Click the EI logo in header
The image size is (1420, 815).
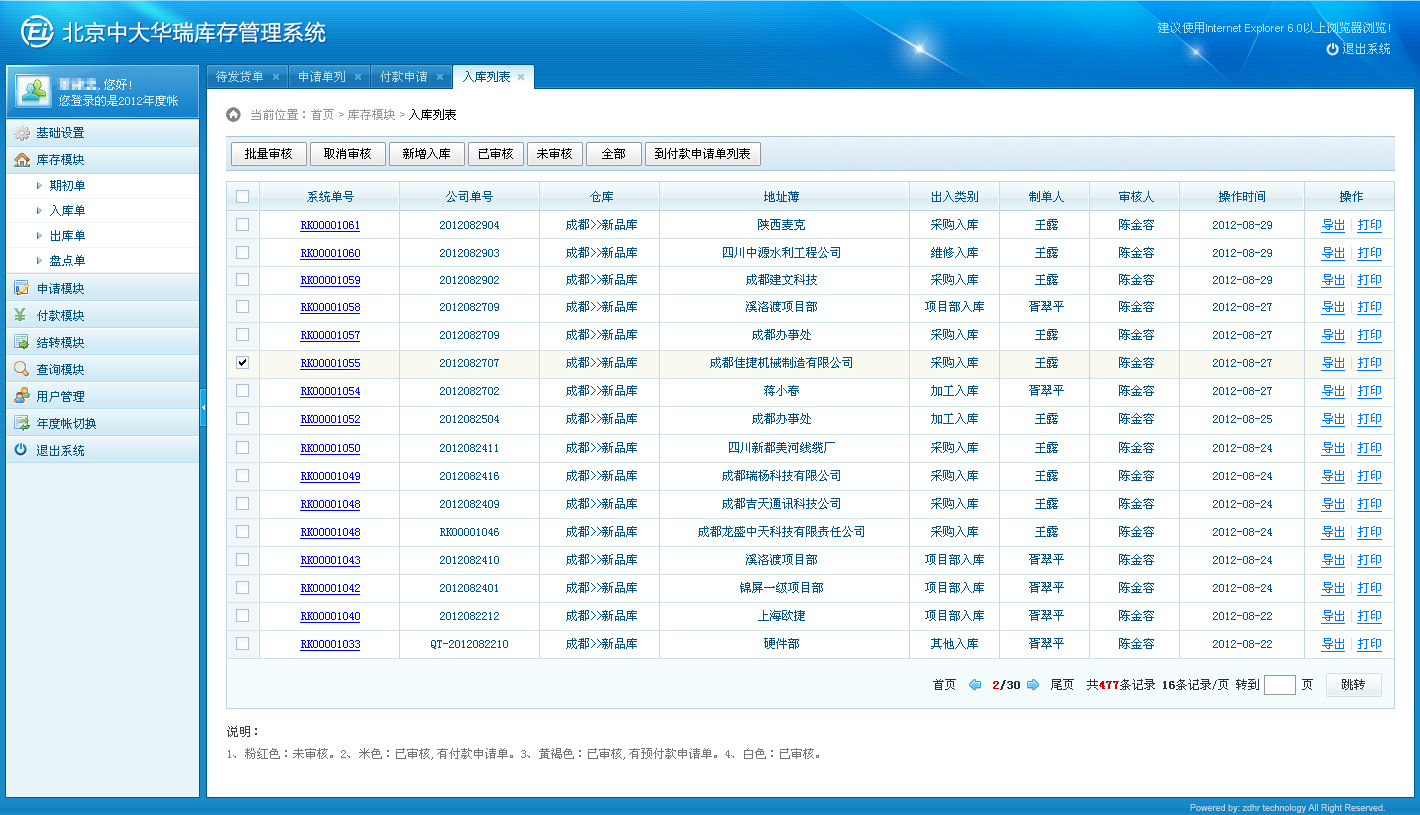38,32
